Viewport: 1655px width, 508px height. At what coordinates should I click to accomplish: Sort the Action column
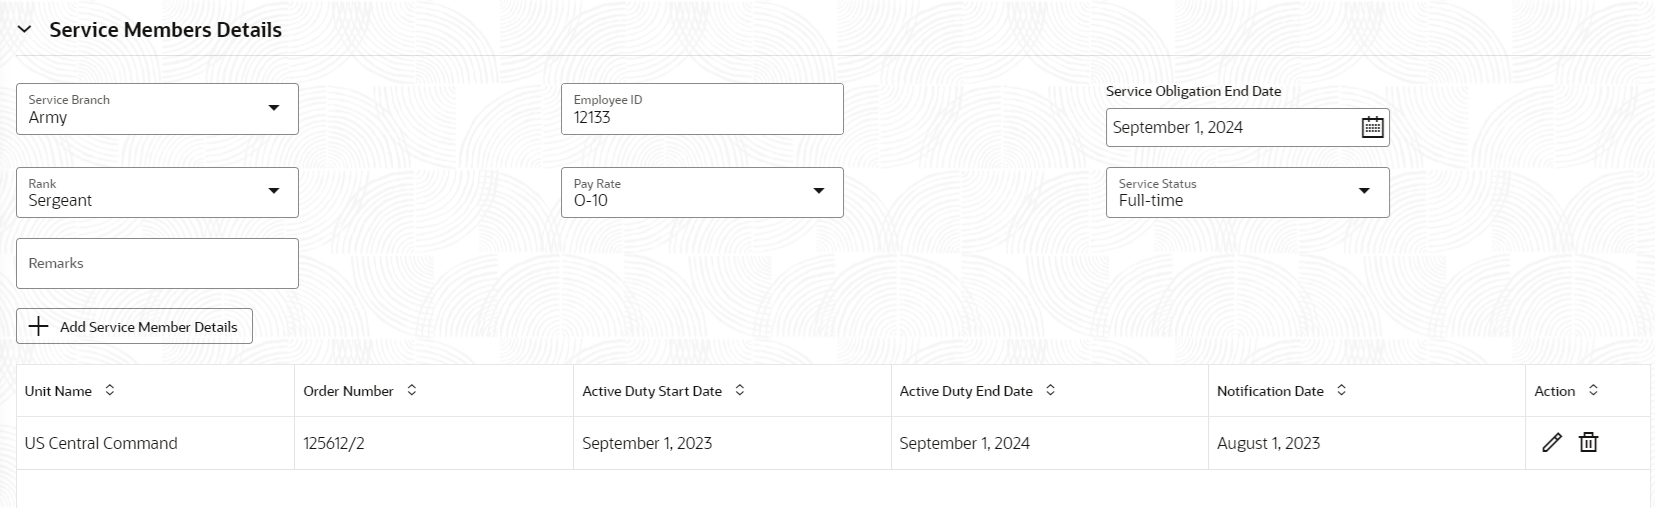click(x=1593, y=390)
